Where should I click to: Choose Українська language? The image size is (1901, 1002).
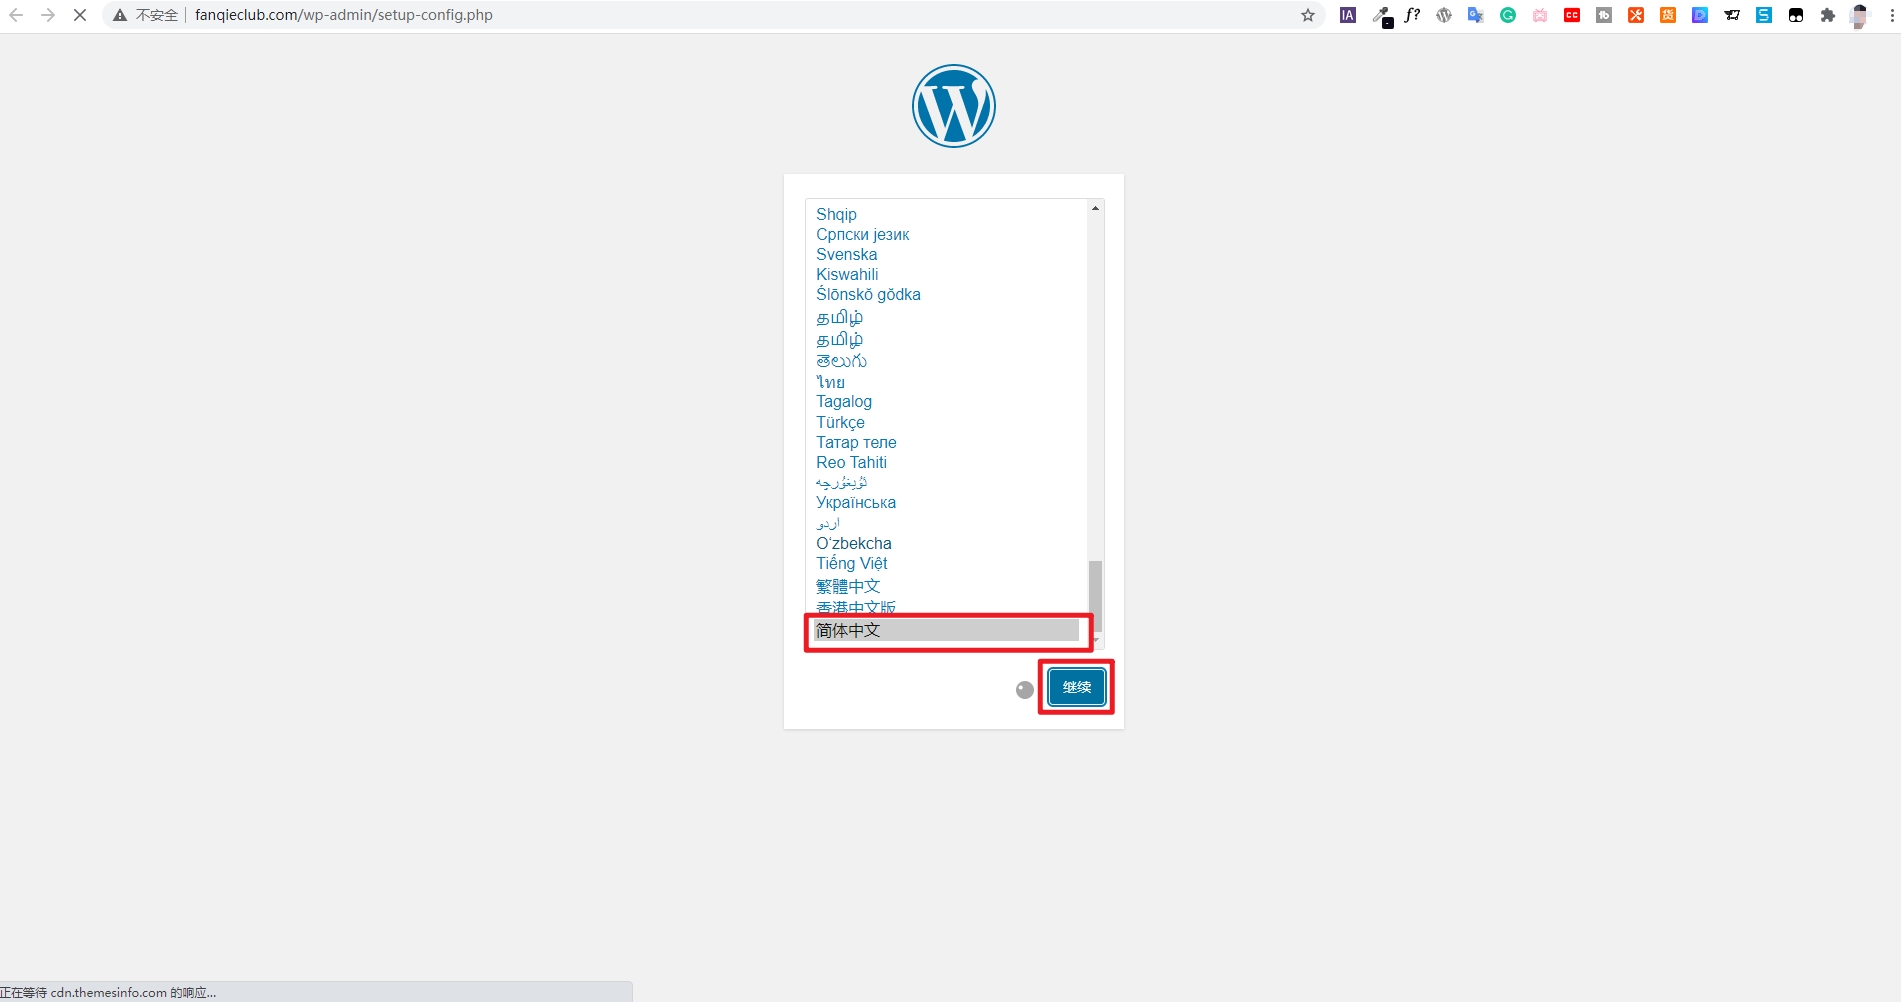coord(856,502)
